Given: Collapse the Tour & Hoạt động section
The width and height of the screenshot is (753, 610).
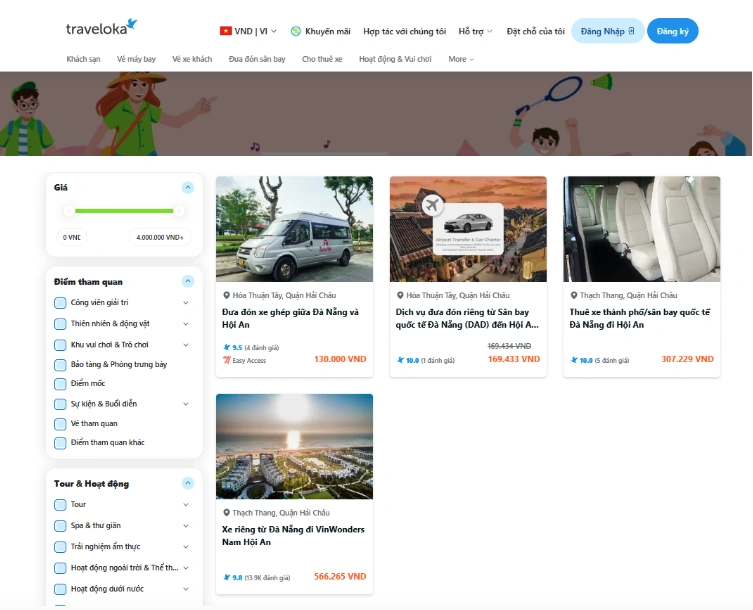Looking at the screenshot, I should (187, 483).
